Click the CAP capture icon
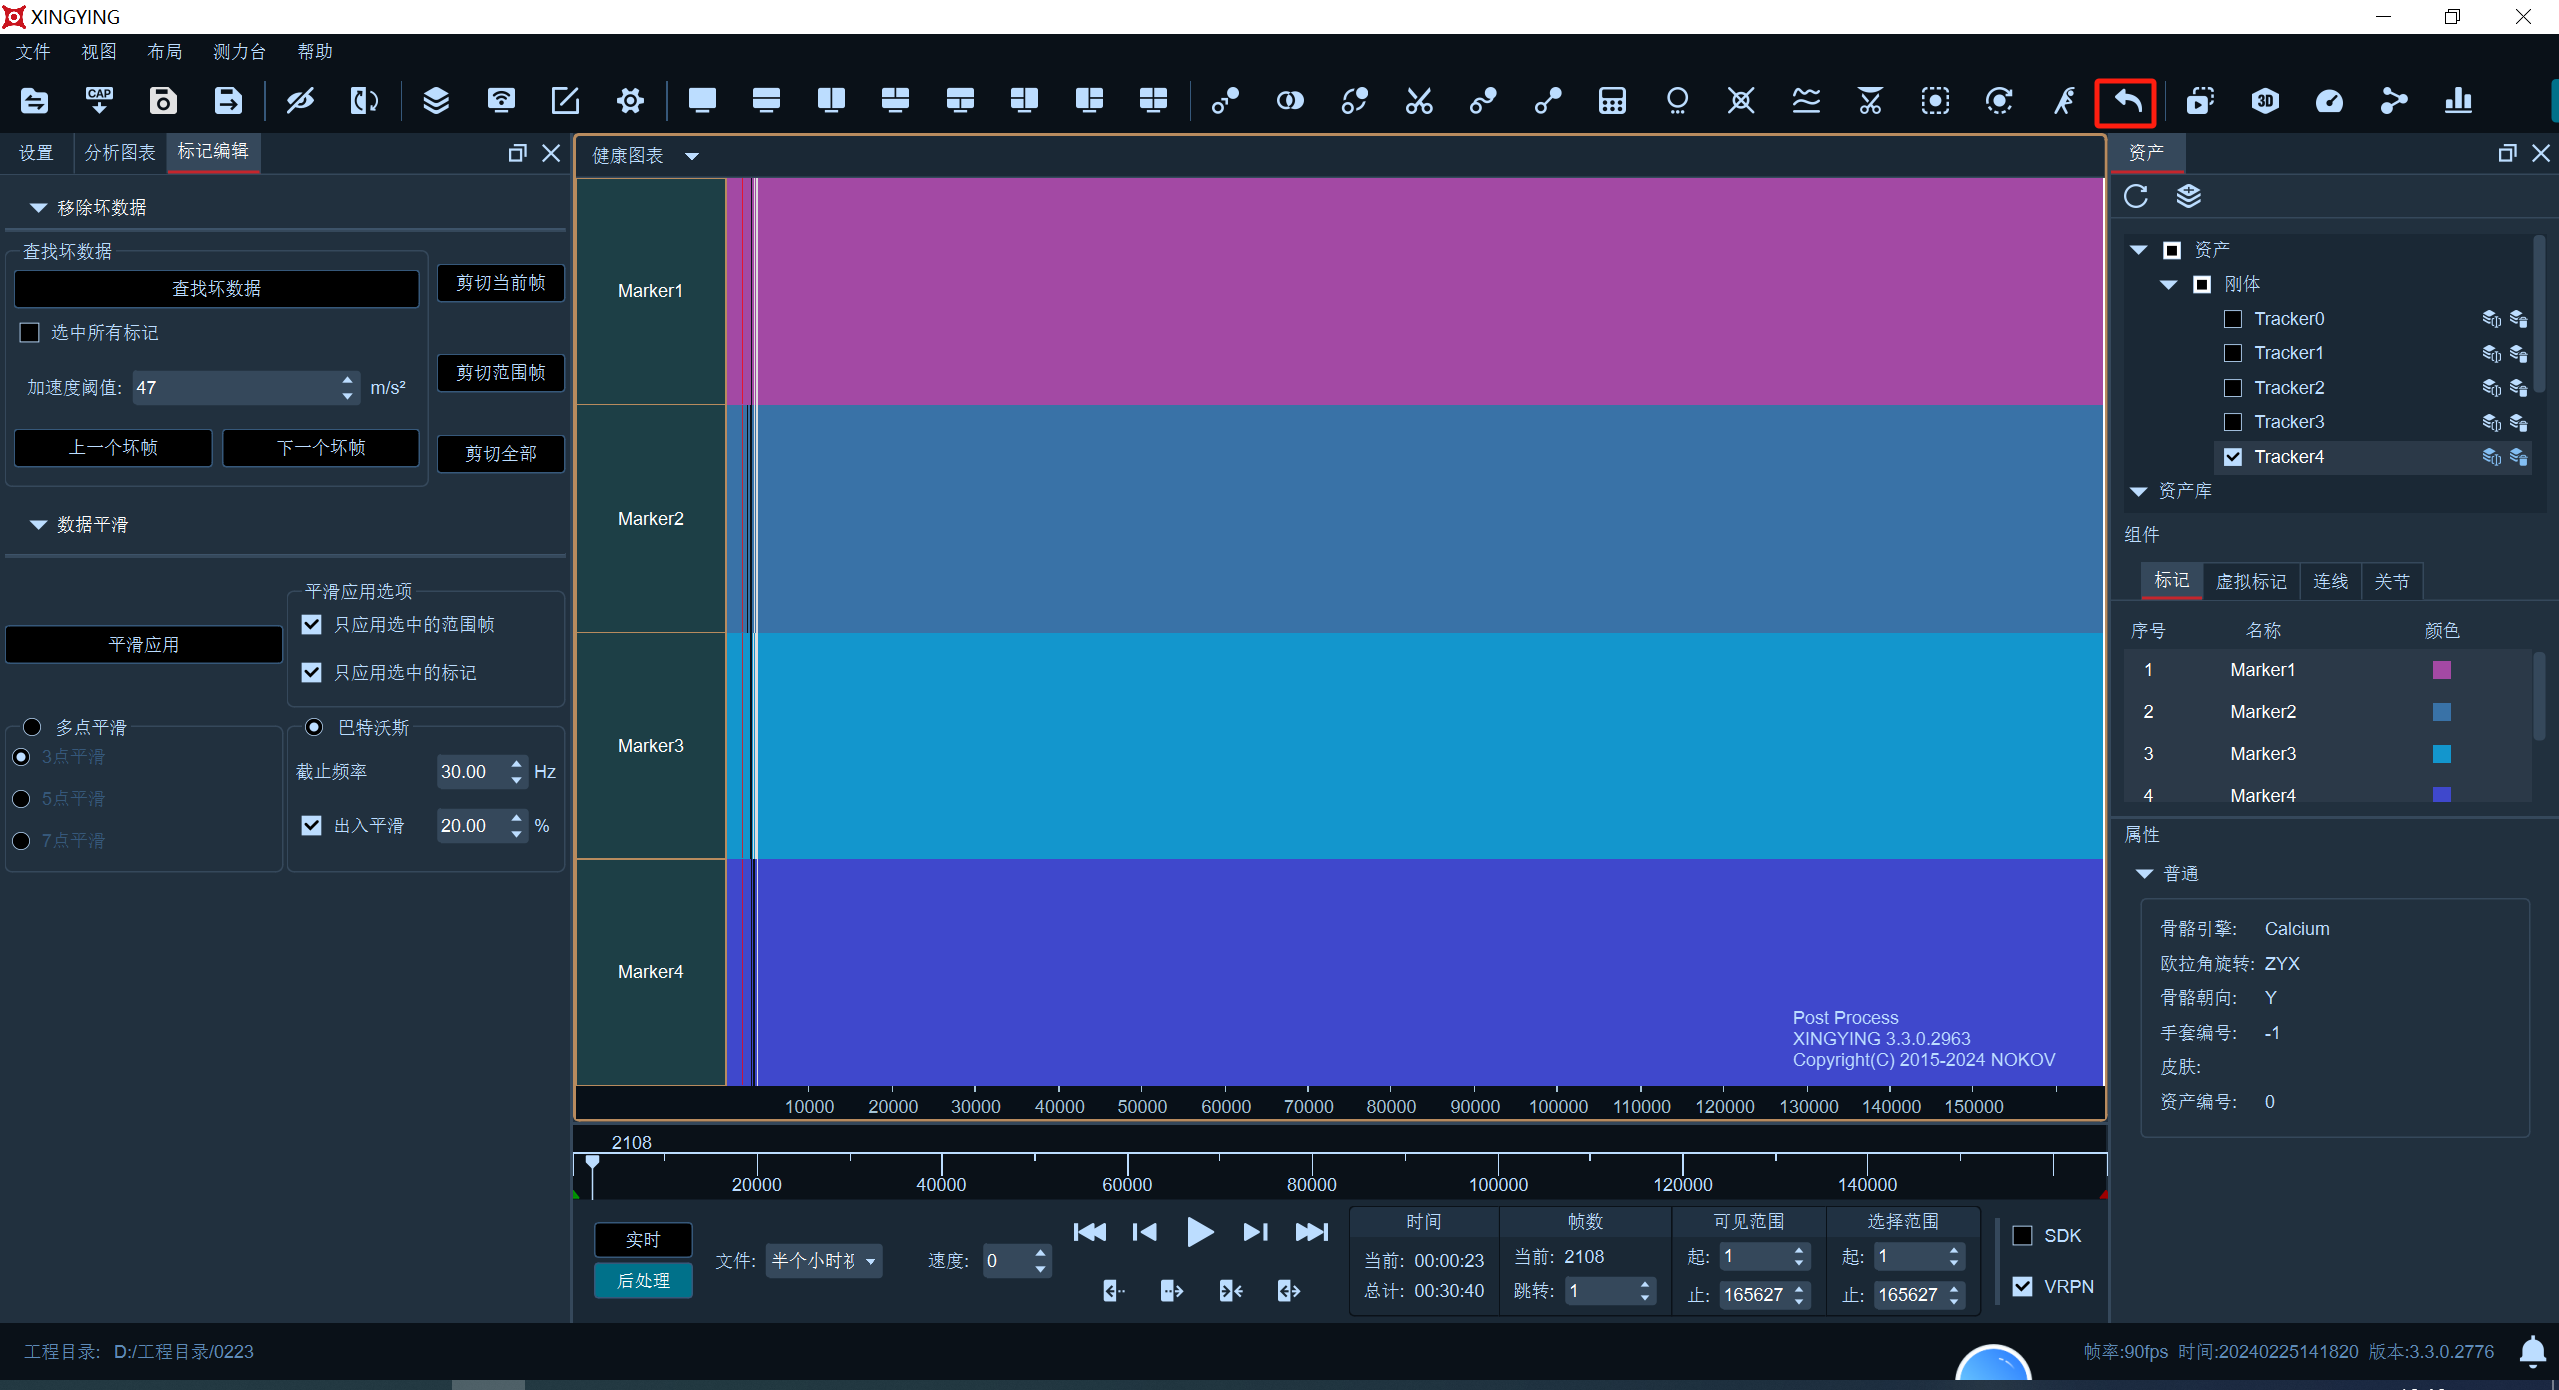 (99, 101)
